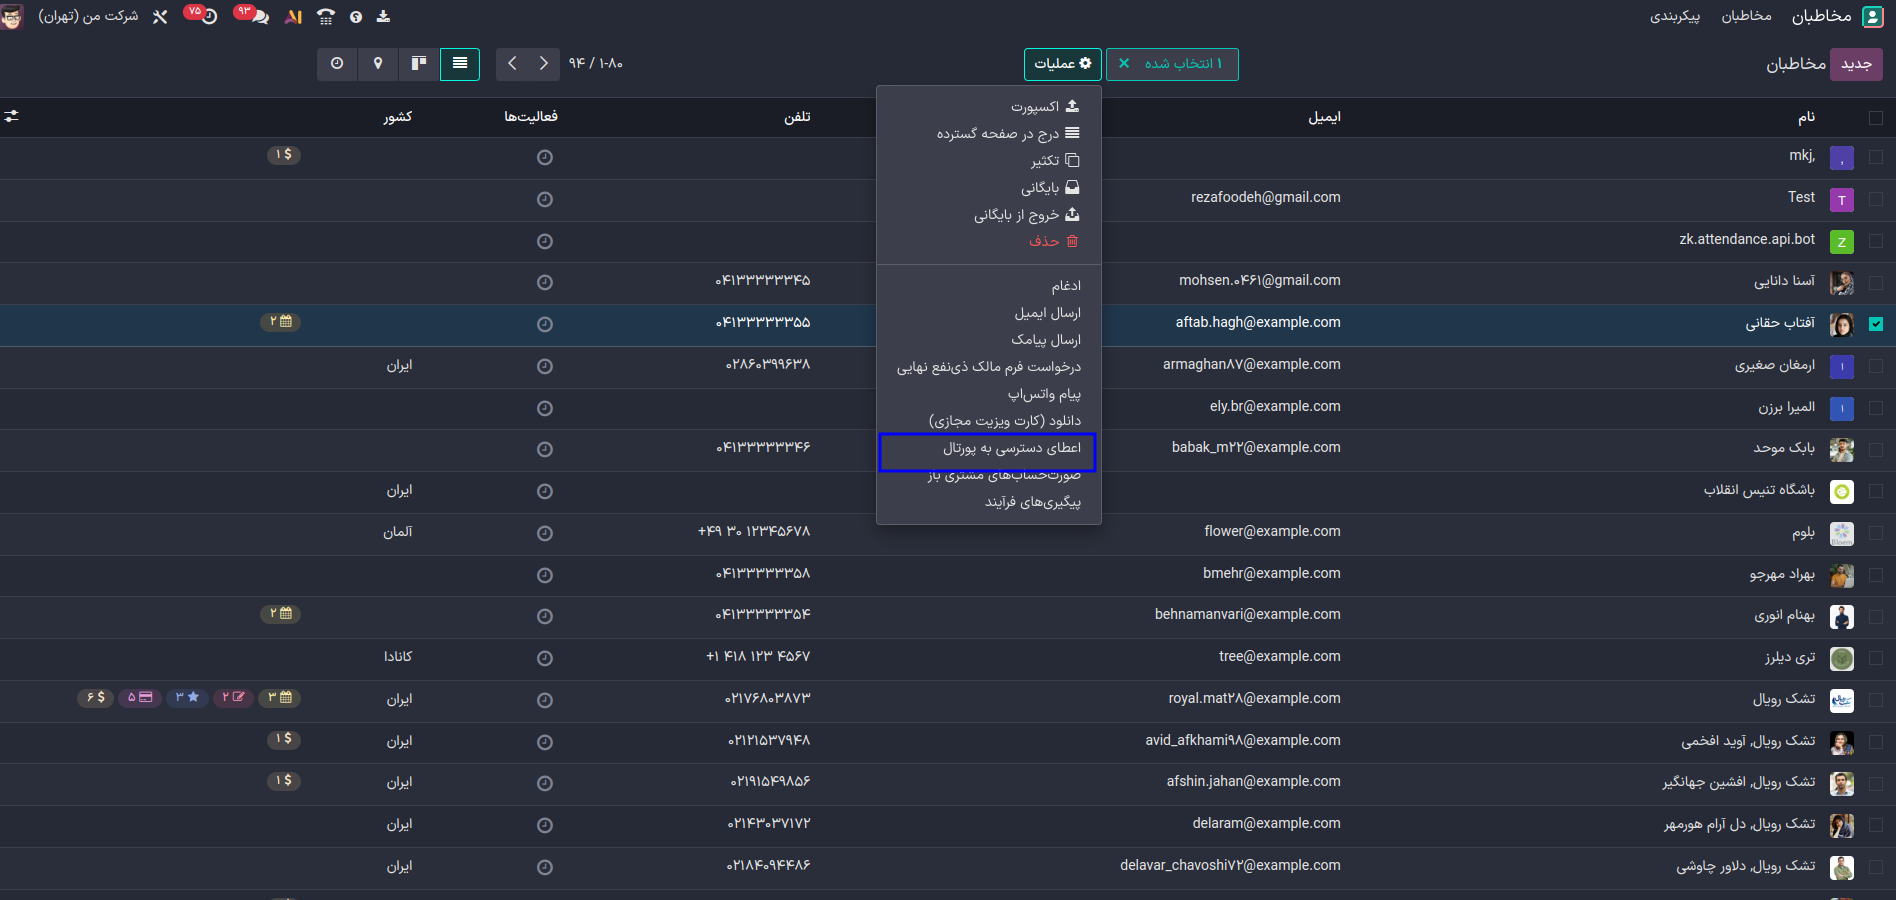Viewport: 1896px width, 900px height.
Task: Click the ۶ $ badge on کشت رویال row
Action: pyautogui.click(x=96, y=697)
